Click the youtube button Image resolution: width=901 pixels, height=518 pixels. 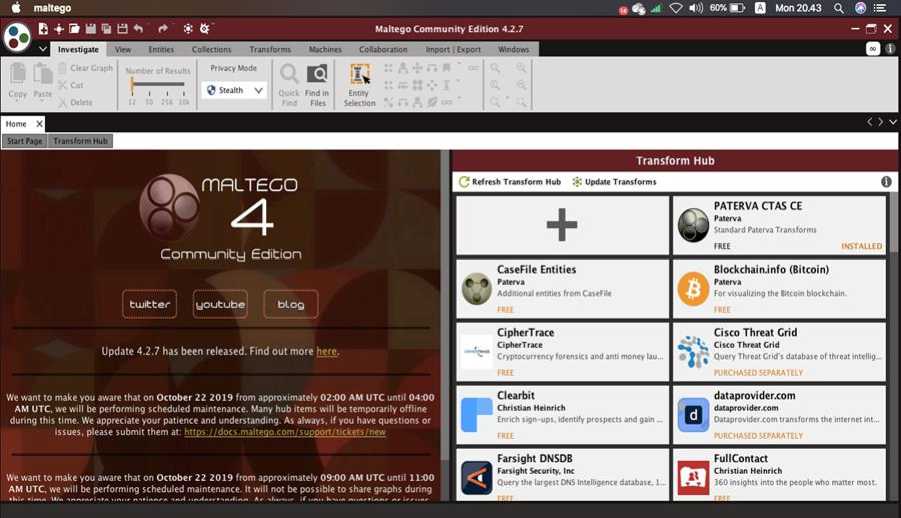(220, 304)
